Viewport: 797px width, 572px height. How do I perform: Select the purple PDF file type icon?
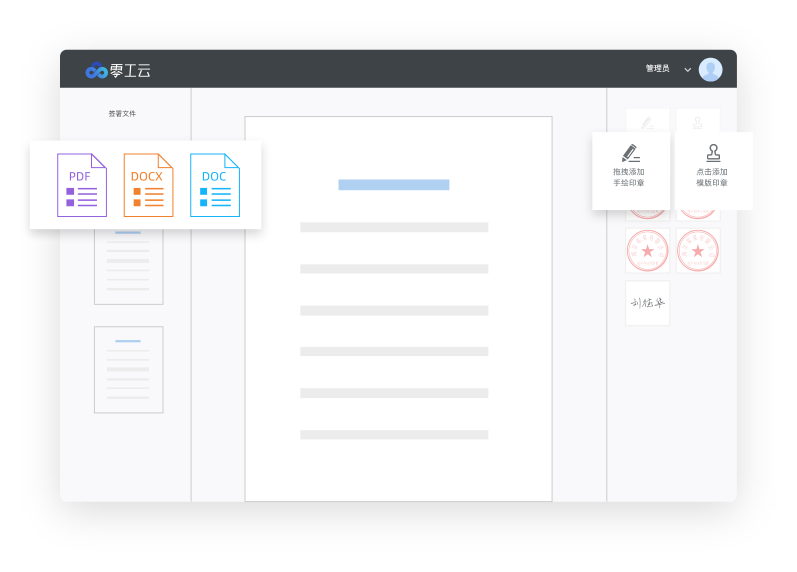(x=82, y=185)
